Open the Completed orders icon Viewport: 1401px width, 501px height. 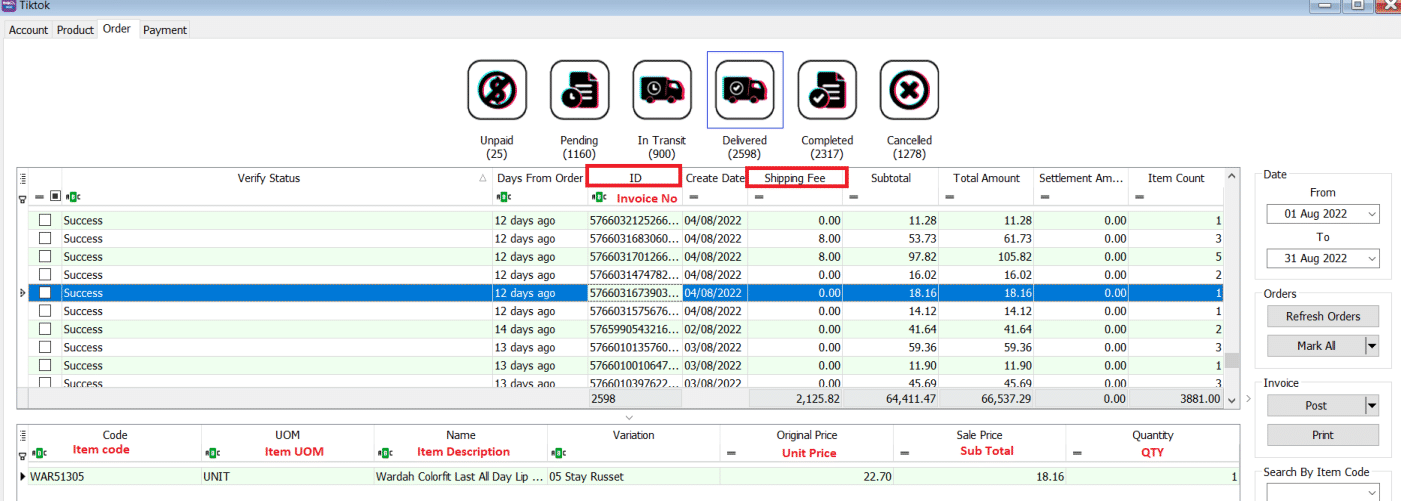click(827, 90)
